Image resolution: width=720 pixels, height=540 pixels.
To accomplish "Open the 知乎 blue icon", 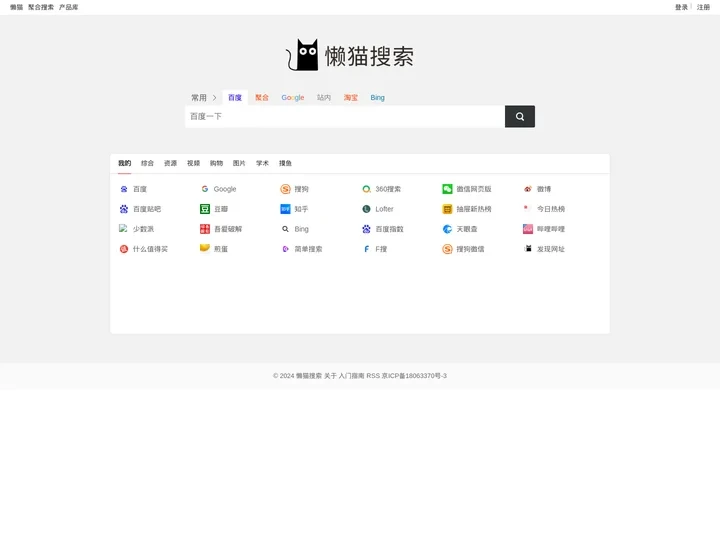I will 286,209.
